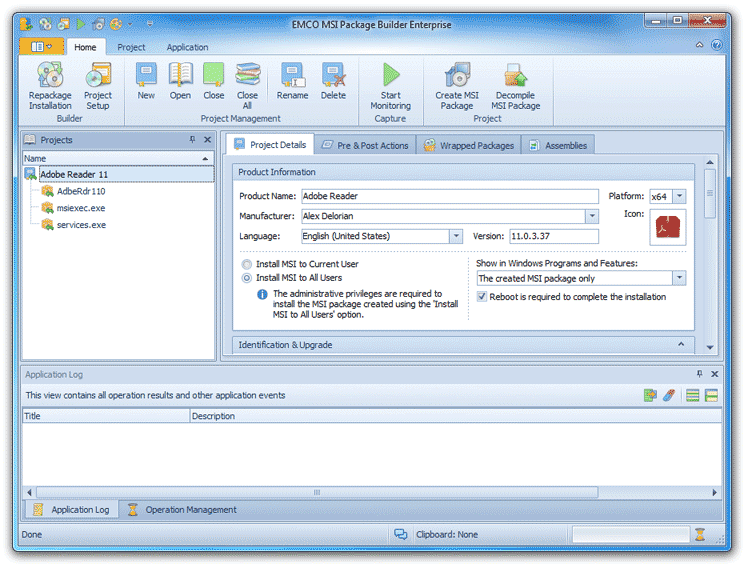
Task: Select the Decompile MSI Package icon
Action: (515, 75)
